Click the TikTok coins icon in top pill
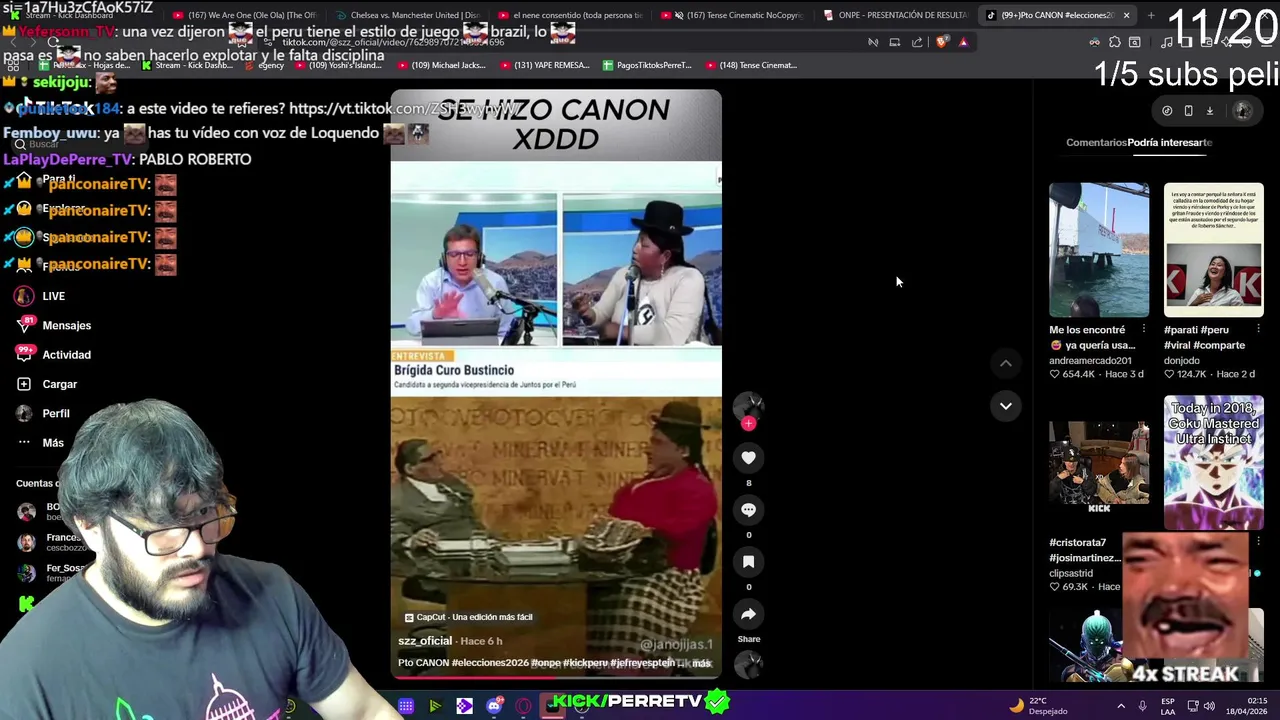1280x720 pixels. coord(1167,111)
